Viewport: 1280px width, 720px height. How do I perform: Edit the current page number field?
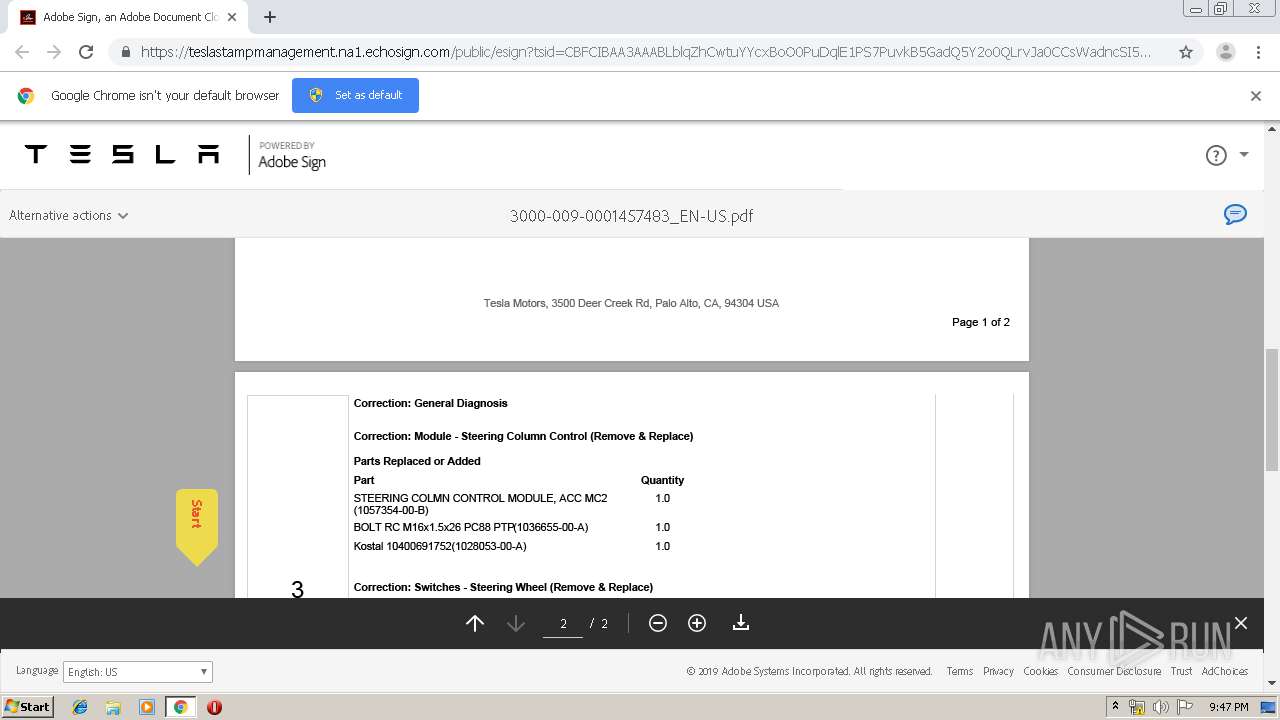point(563,623)
